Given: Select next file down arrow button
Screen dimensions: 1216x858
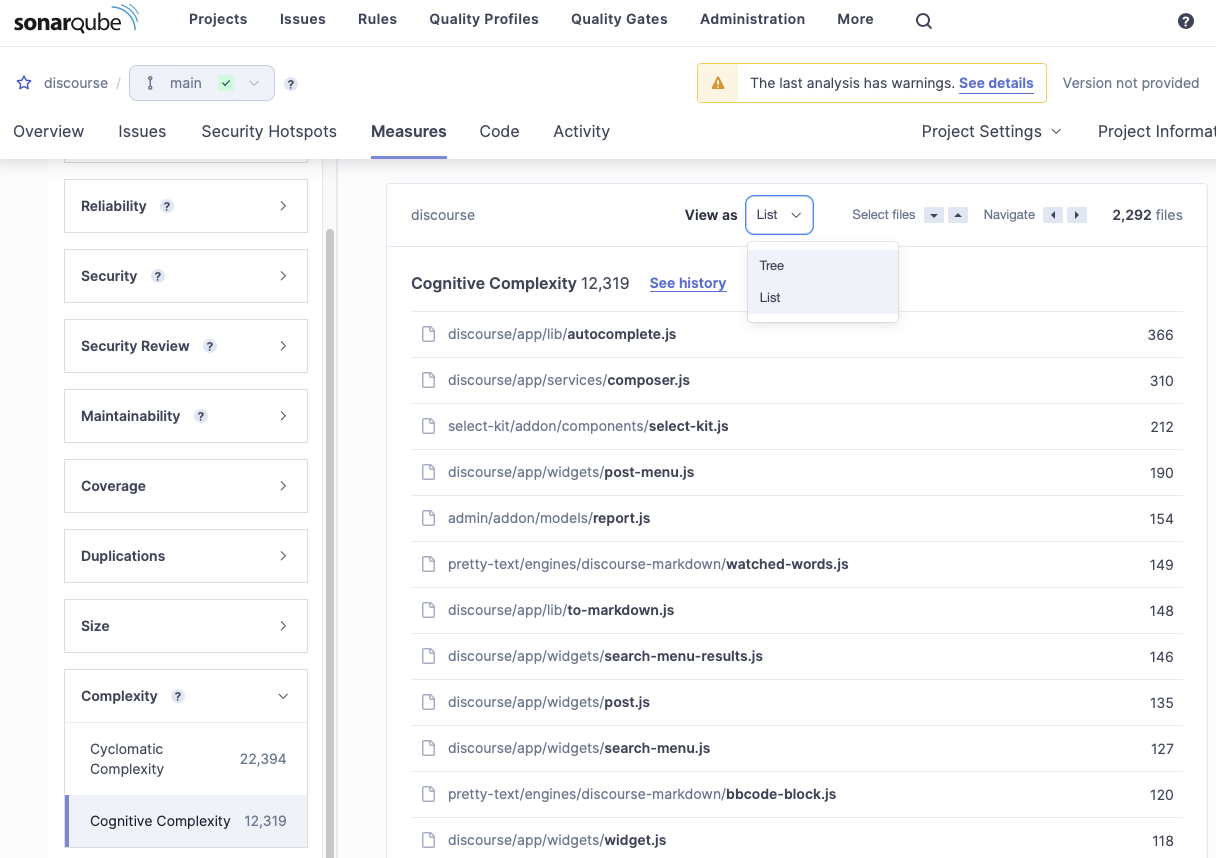Looking at the screenshot, I should click(934, 215).
